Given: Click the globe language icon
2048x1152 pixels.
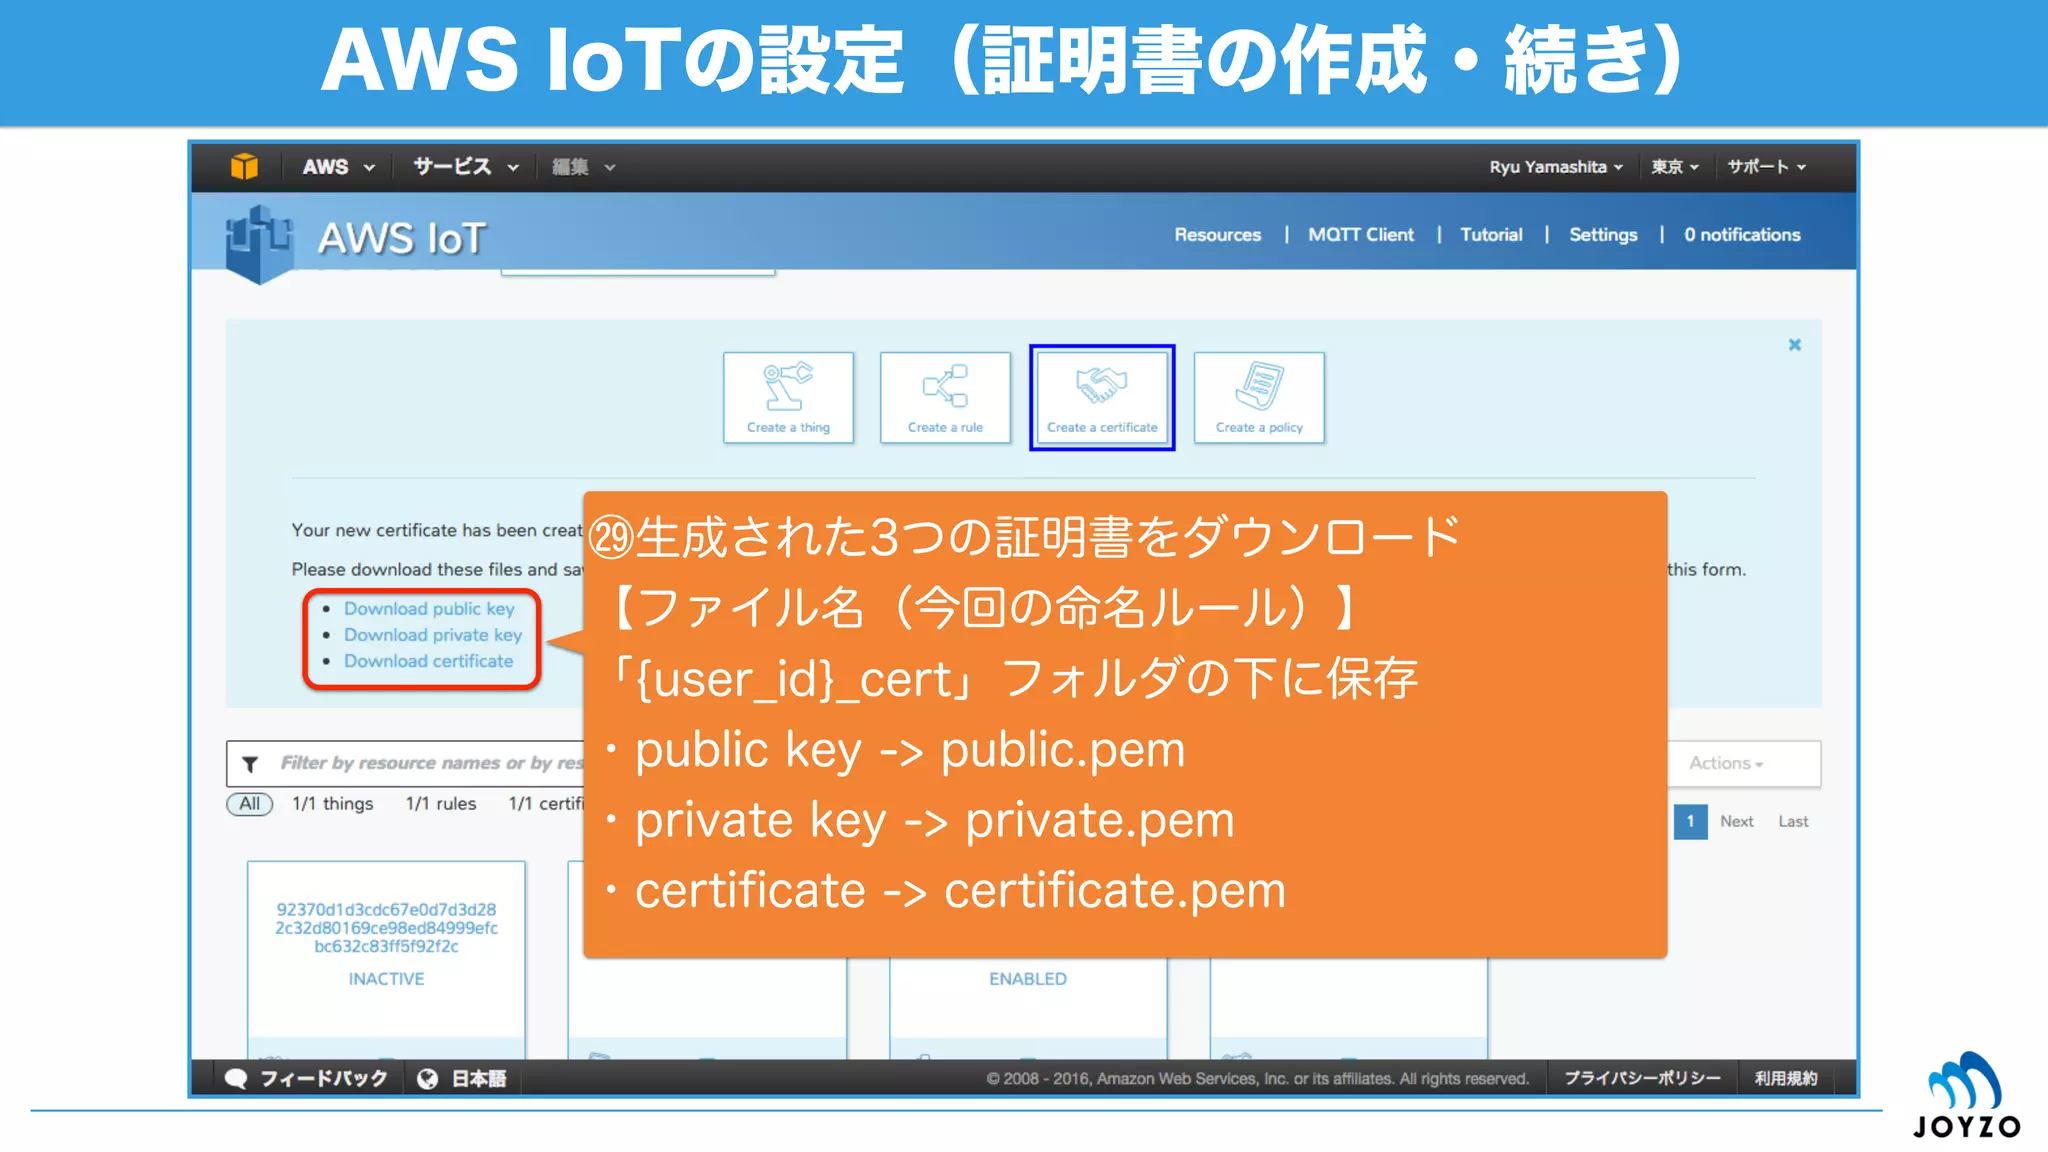Looking at the screenshot, I should (x=427, y=1078).
